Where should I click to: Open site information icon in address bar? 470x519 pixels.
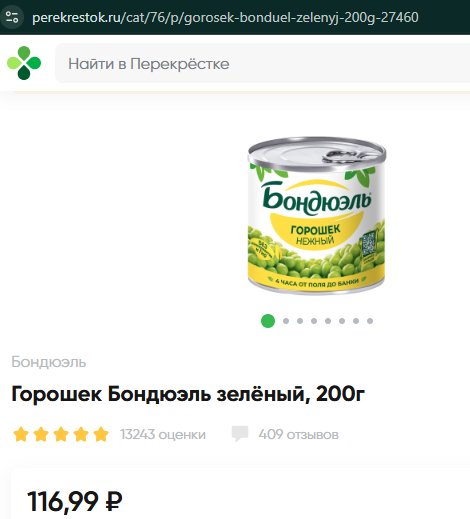[x=12, y=17]
